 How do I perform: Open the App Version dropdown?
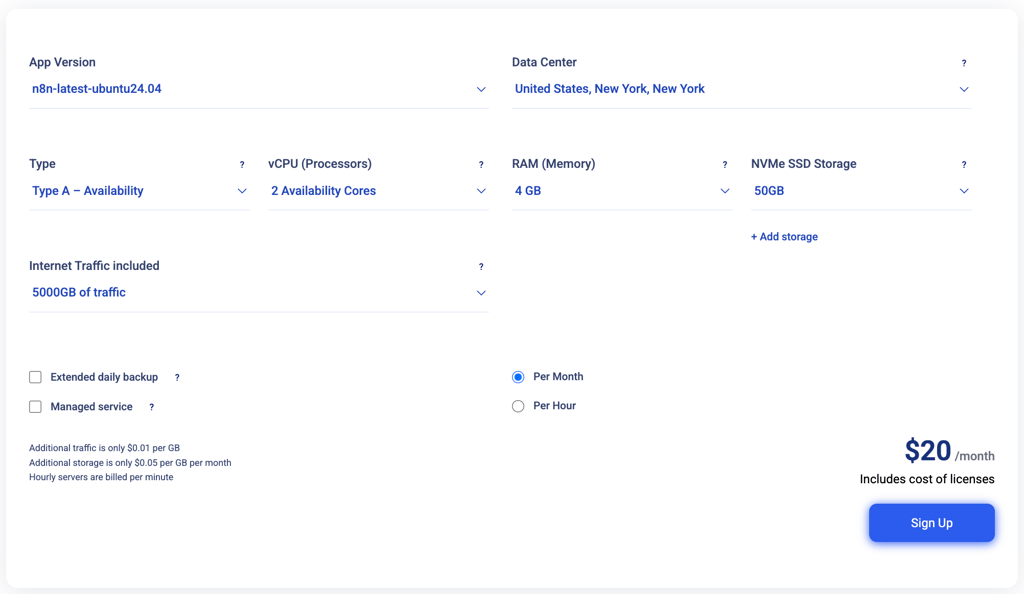(259, 89)
